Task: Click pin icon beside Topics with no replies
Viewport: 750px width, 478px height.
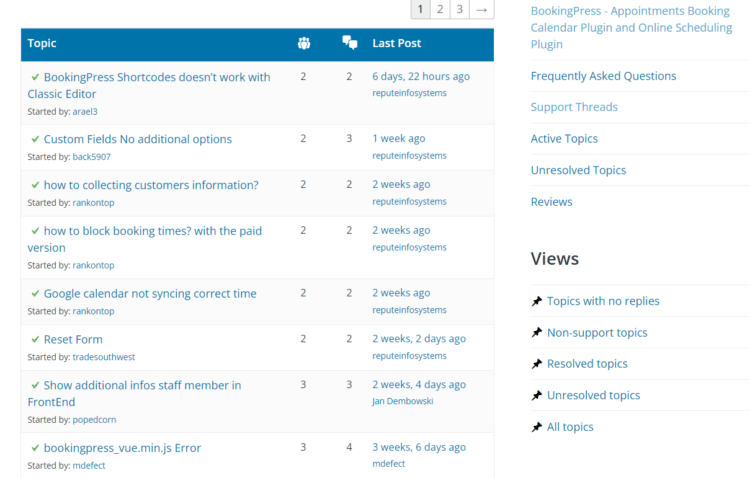Action: (x=537, y=301)
